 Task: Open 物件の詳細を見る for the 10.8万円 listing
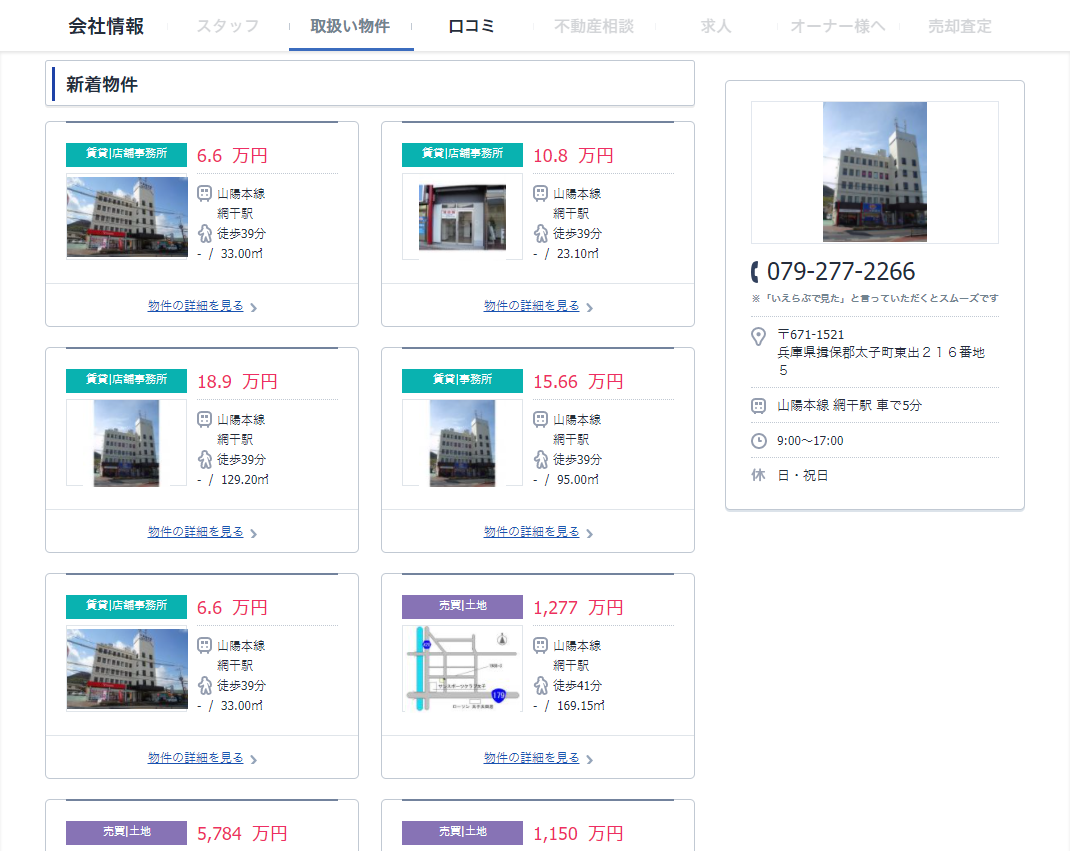pos(532,306)
